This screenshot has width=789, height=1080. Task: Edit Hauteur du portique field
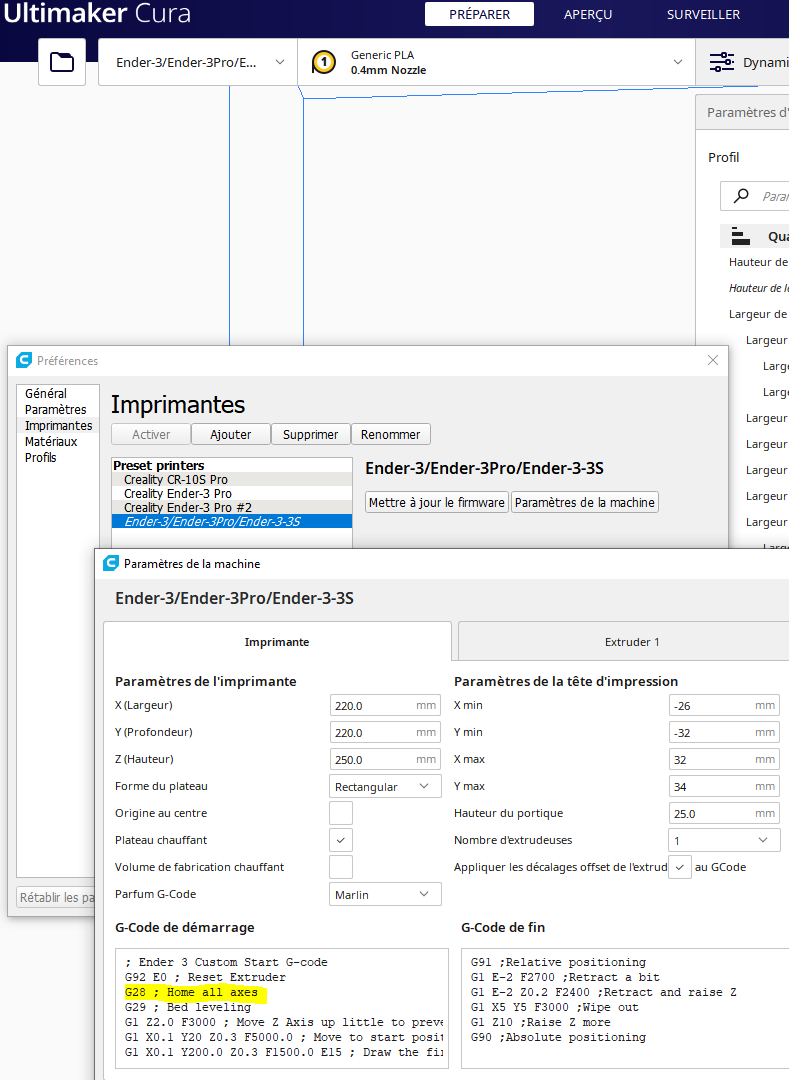point(724,813)
